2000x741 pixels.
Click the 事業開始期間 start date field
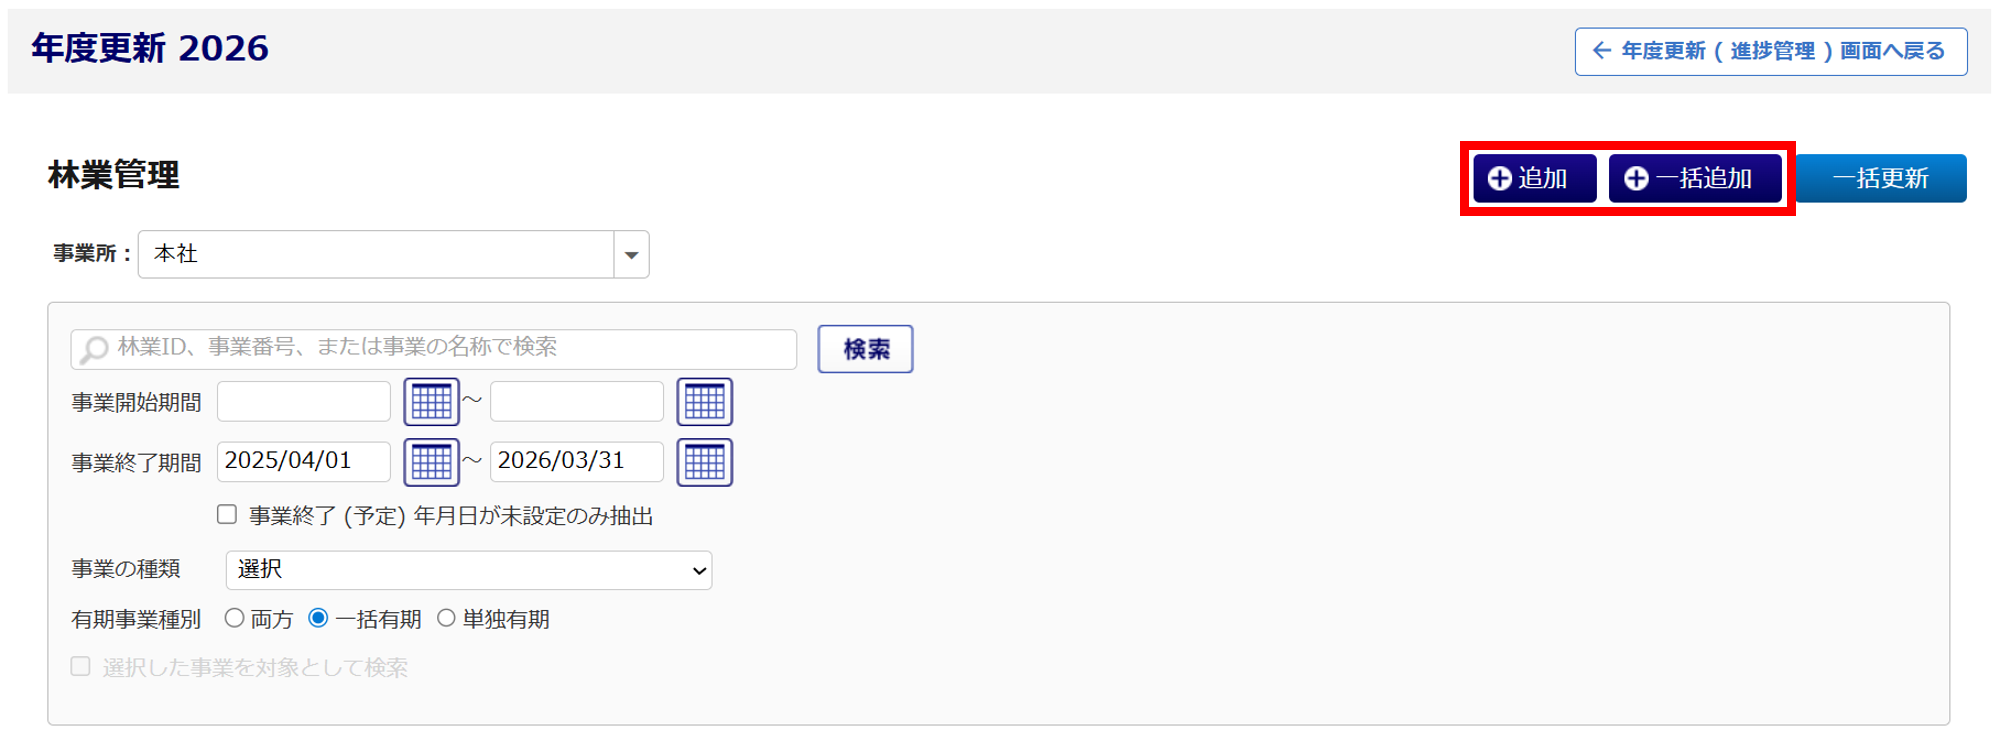coord(304,402)
